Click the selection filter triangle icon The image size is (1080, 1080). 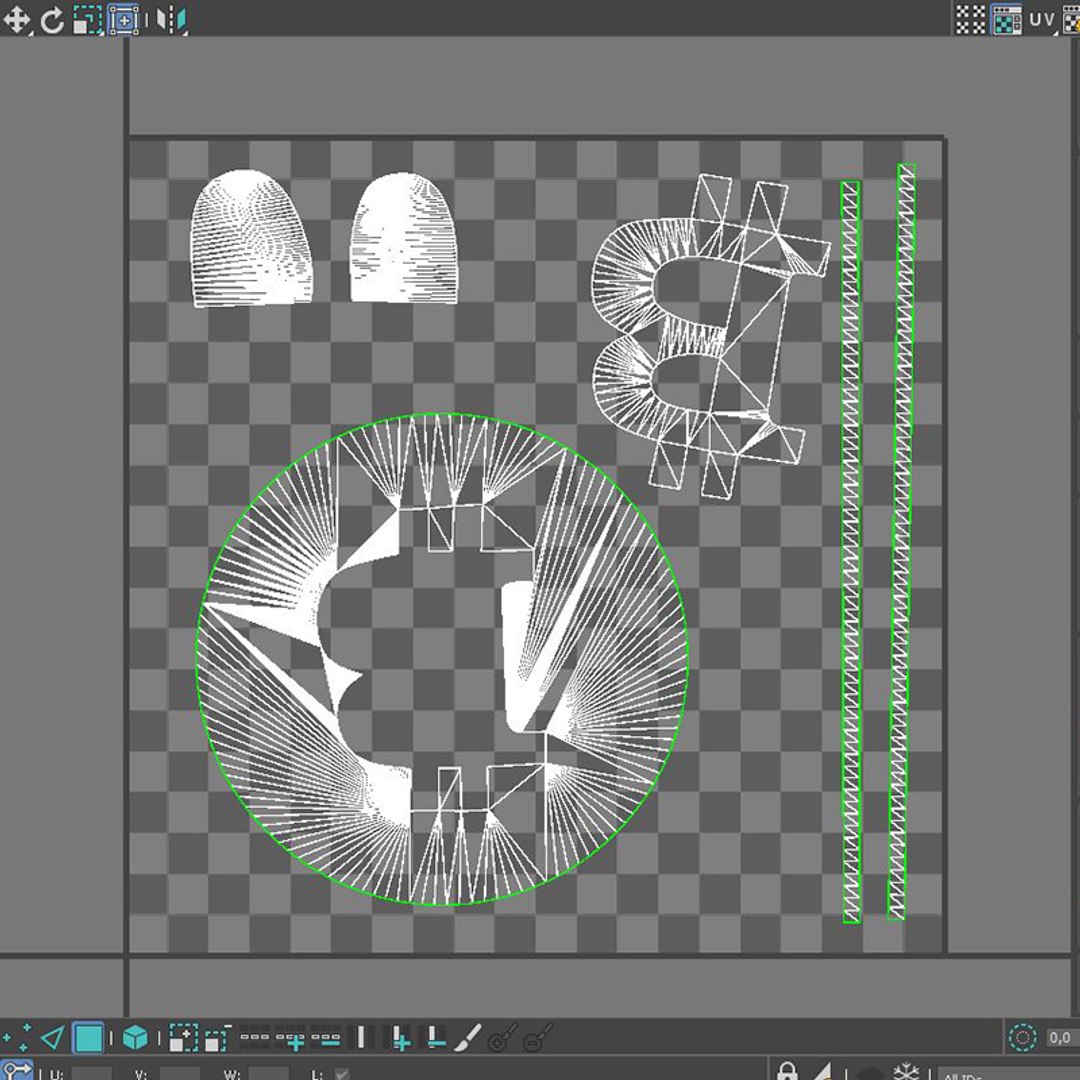pos(822,1071)
